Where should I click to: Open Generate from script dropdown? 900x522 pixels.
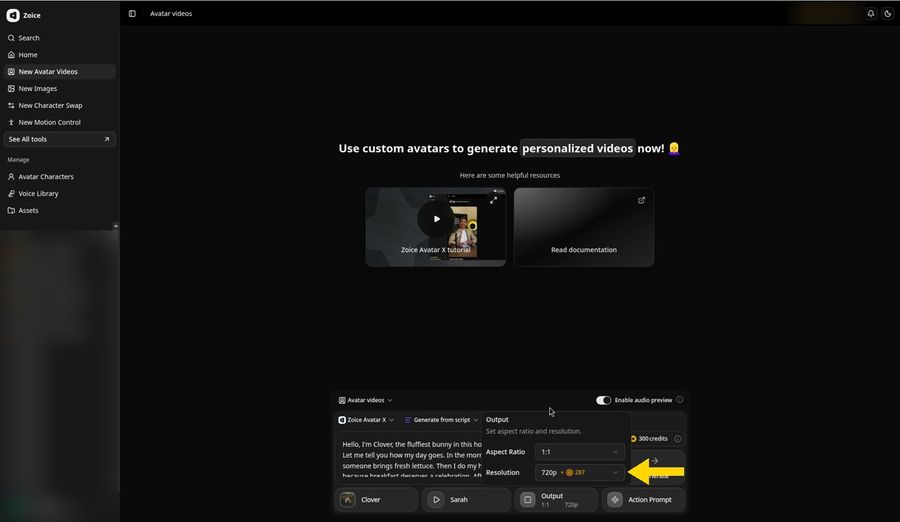441,420
